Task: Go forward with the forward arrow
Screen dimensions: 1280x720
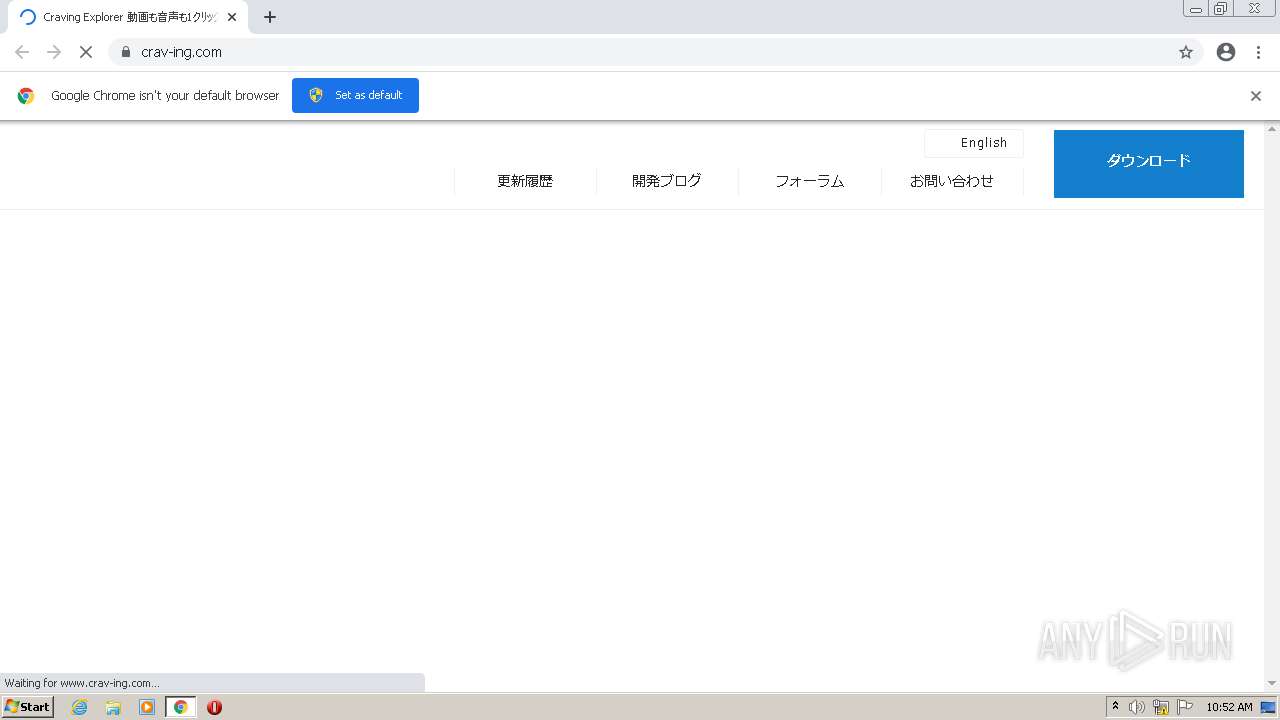Action: pos(54,52)
